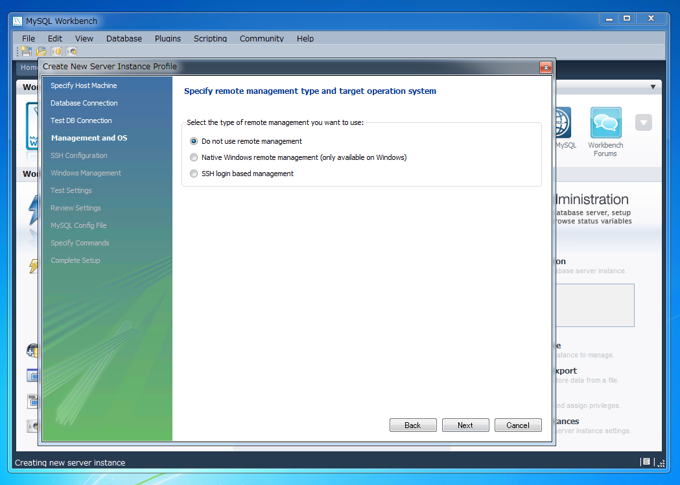Click the open folder toolbar icon
Image resolution: width=680 pixels, height=485 pixels.
pos(42,52)
